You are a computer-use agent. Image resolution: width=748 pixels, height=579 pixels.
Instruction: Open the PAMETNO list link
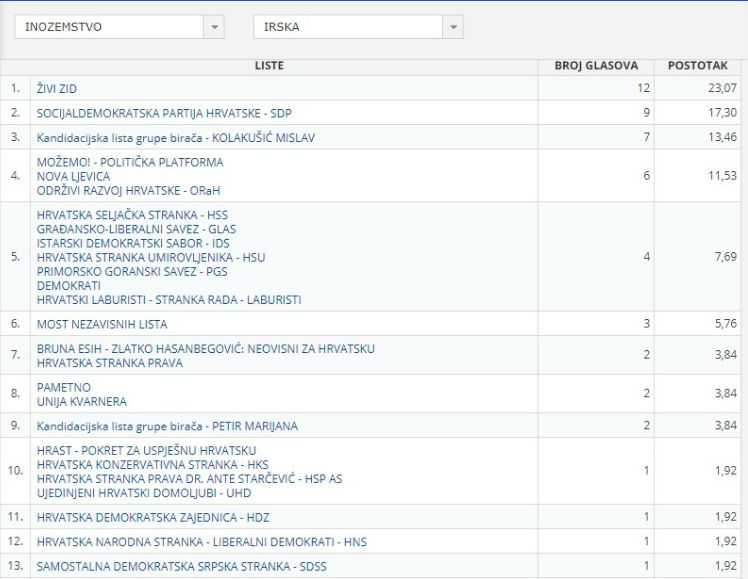pyautogui.click(x=63, y=387)
